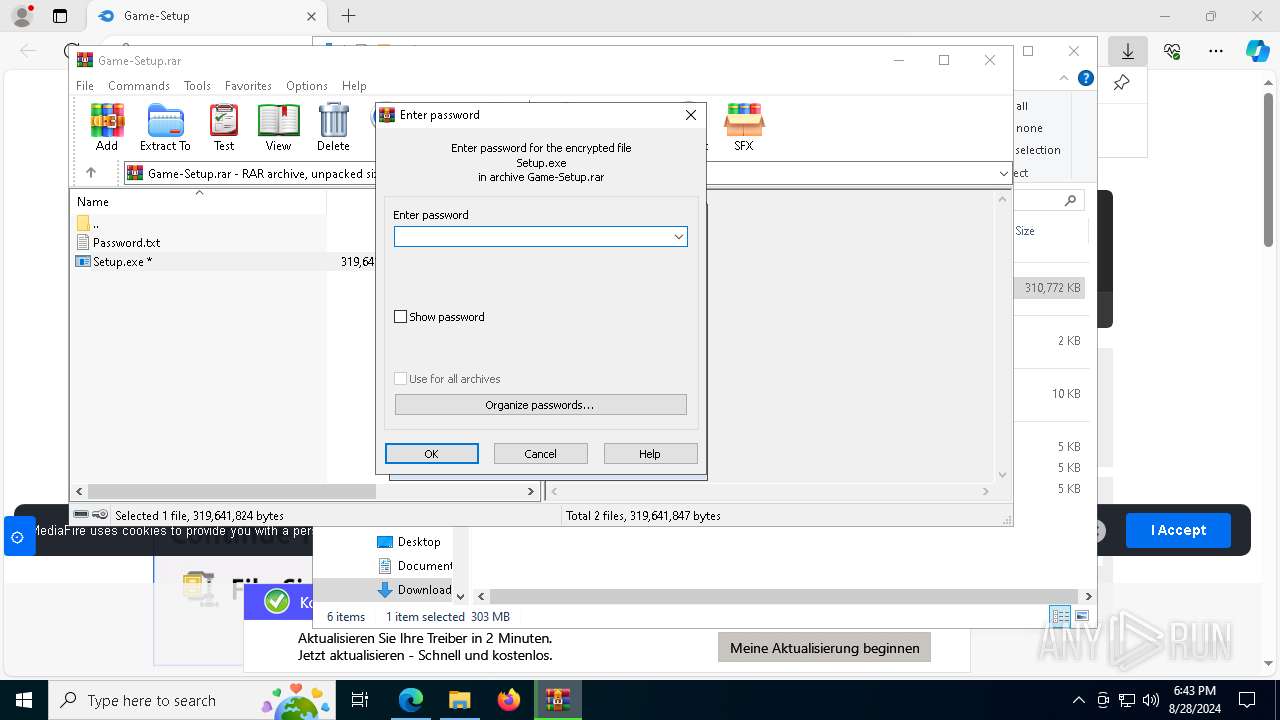1280x720 pixels.
Task: Click Meine Aktualisierung beginnen button
Action: coord(825,648)
